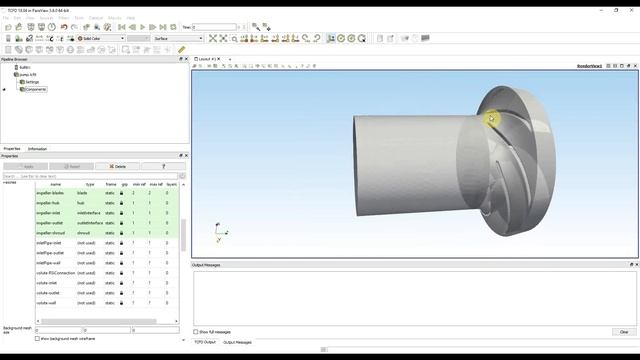Jump to the last frame

pyautogui.click(x=163, y=27)
